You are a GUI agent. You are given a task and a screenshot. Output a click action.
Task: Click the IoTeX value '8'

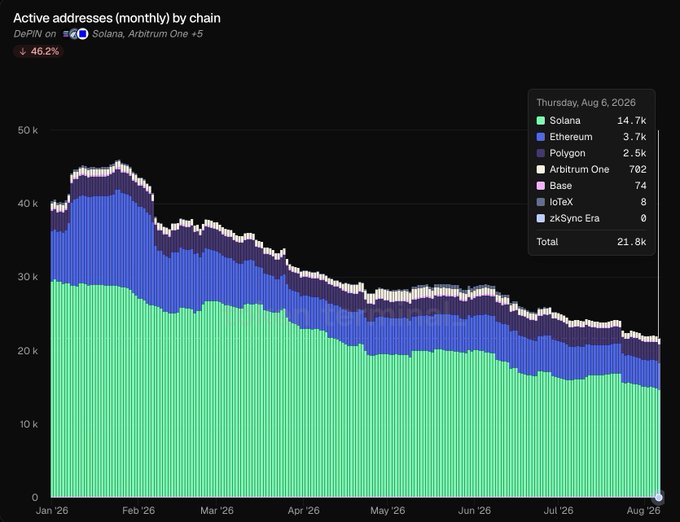click(x=644, y=202)
